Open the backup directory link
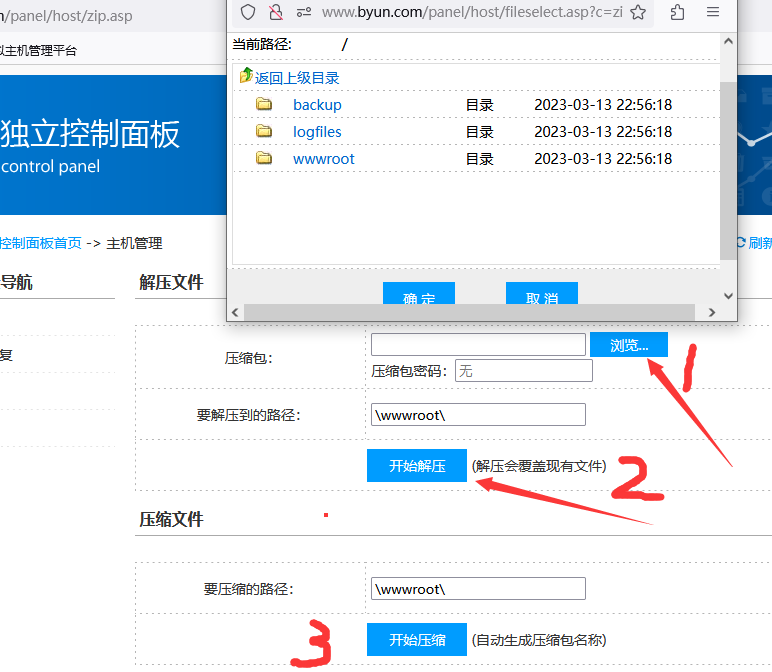Image resolution: width=772 pixels, height=672 pixels. 317,105
